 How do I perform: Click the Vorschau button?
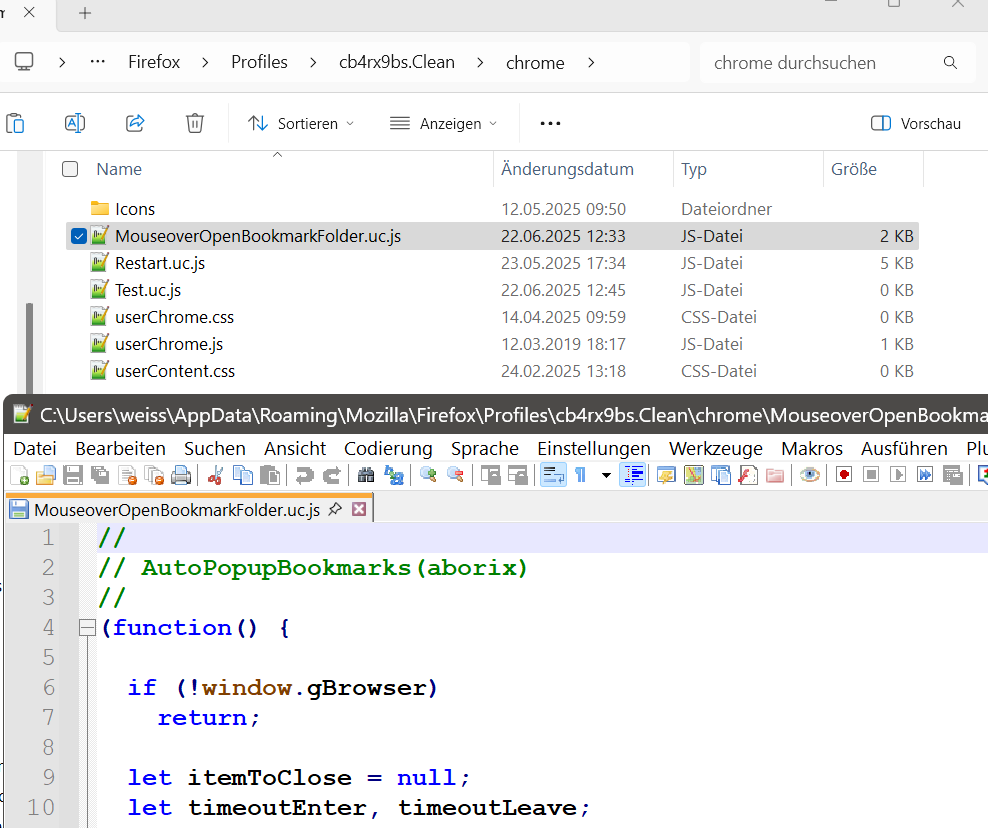tap(916, 123)
